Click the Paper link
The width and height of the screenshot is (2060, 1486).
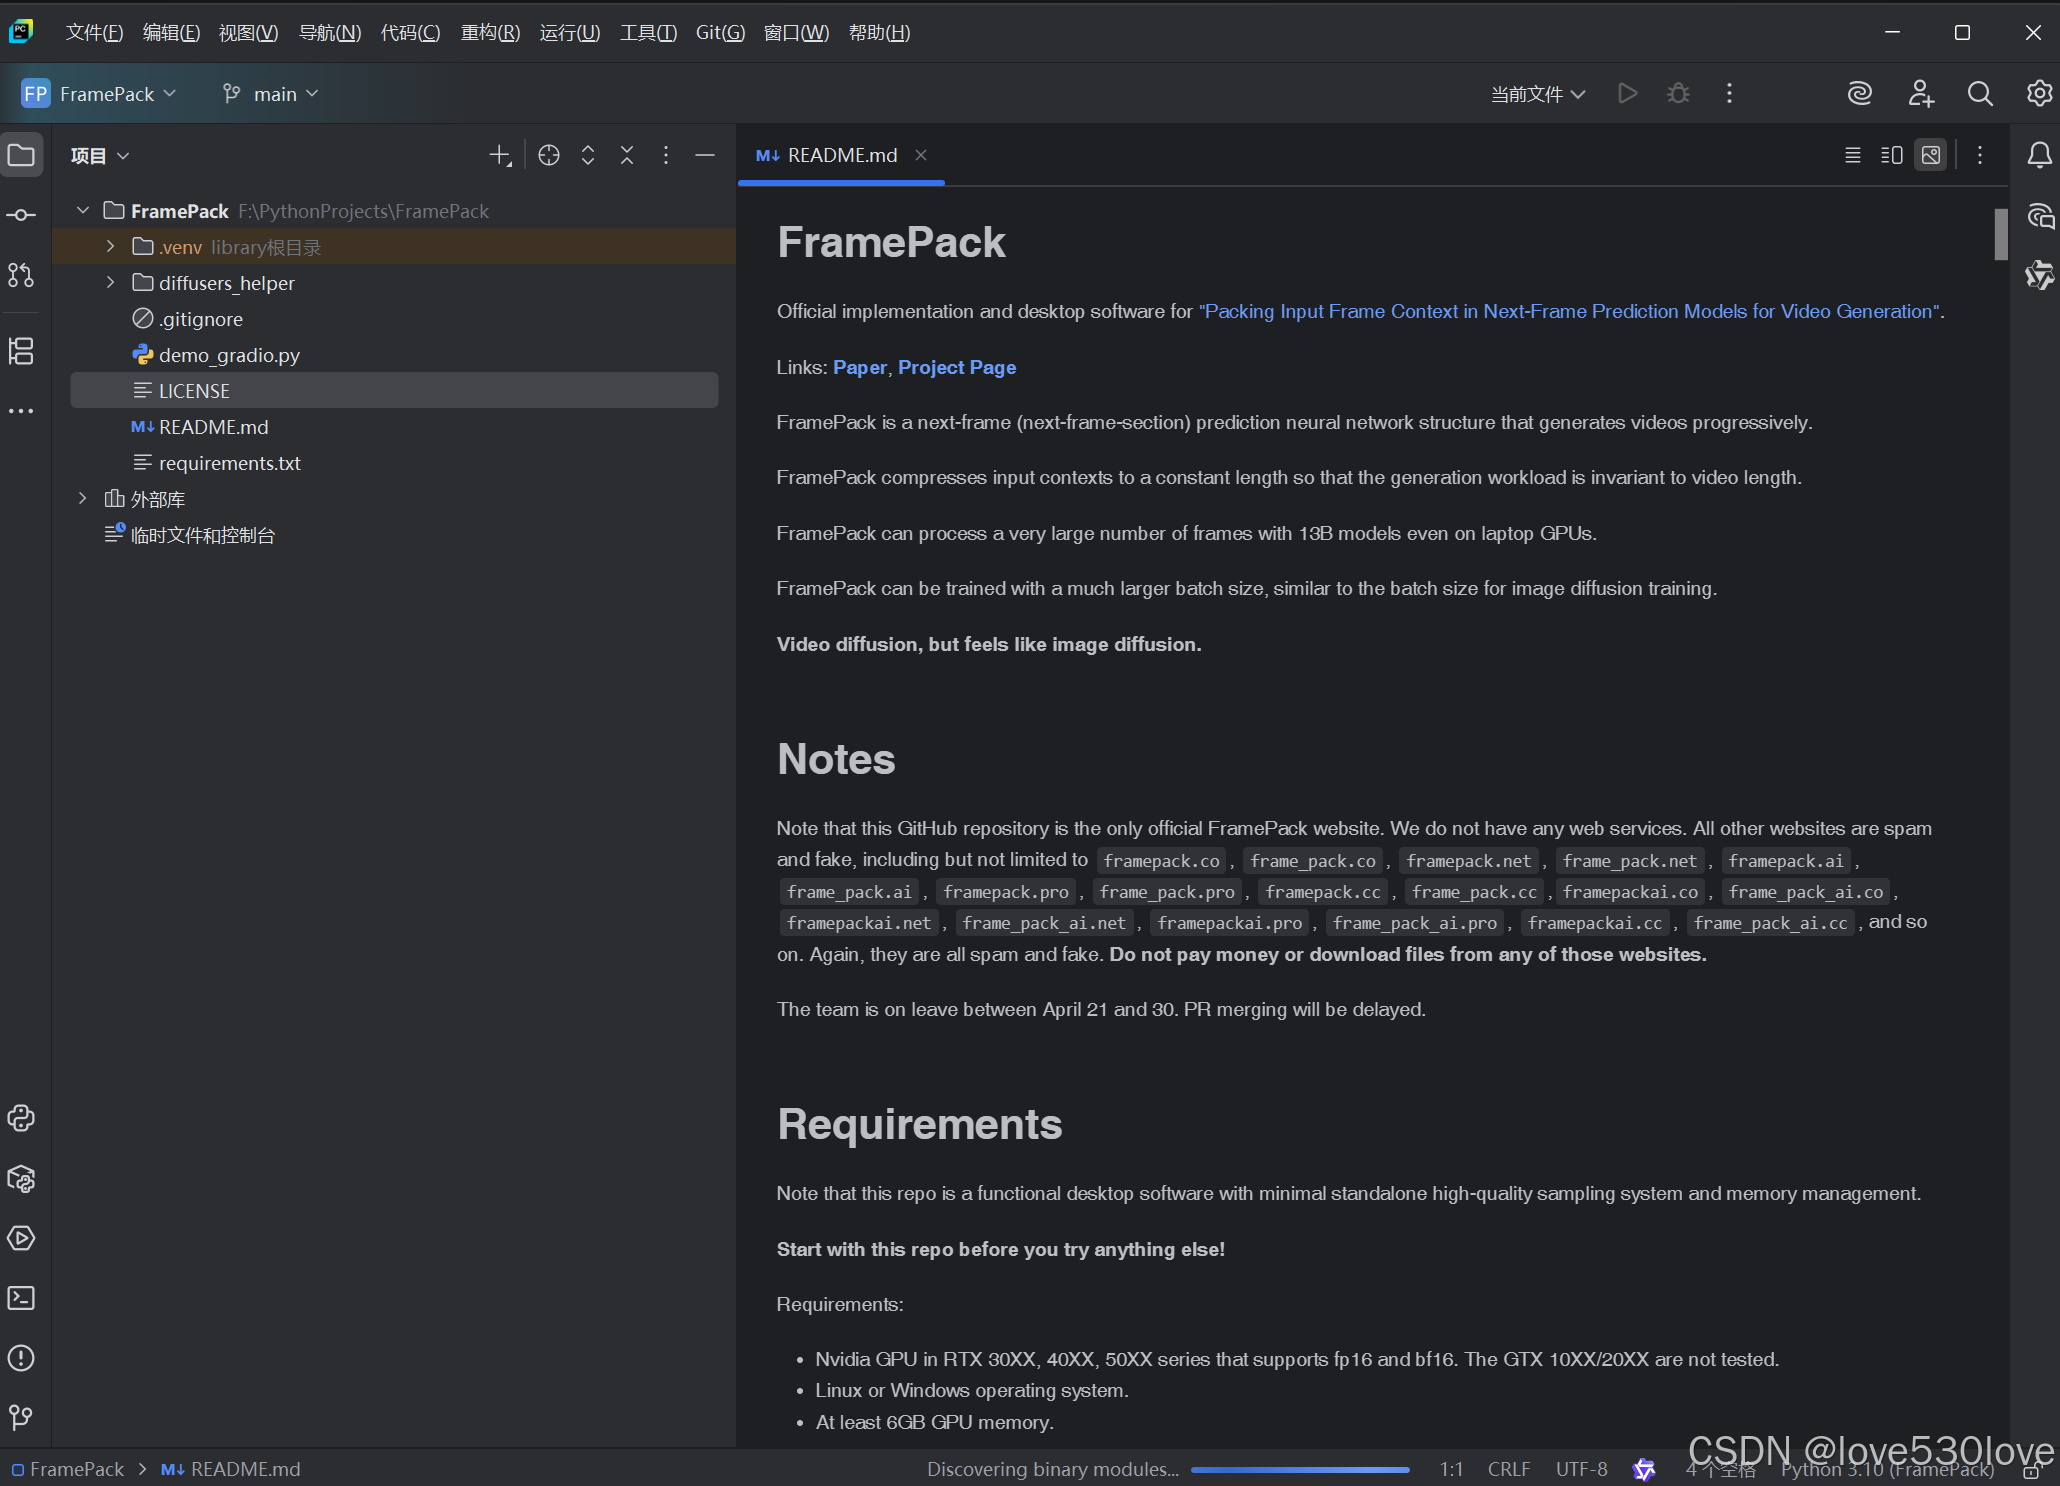pos(859,367)
